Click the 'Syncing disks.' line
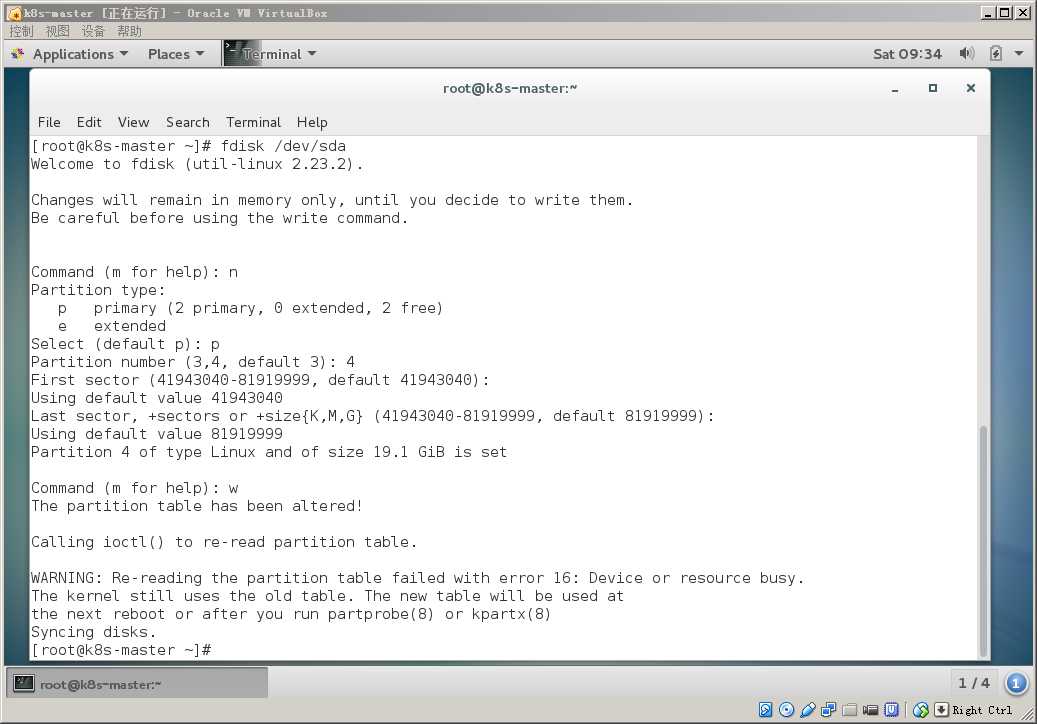The height and width of the screenshot is (724, 1037). [x=93, y=632]
